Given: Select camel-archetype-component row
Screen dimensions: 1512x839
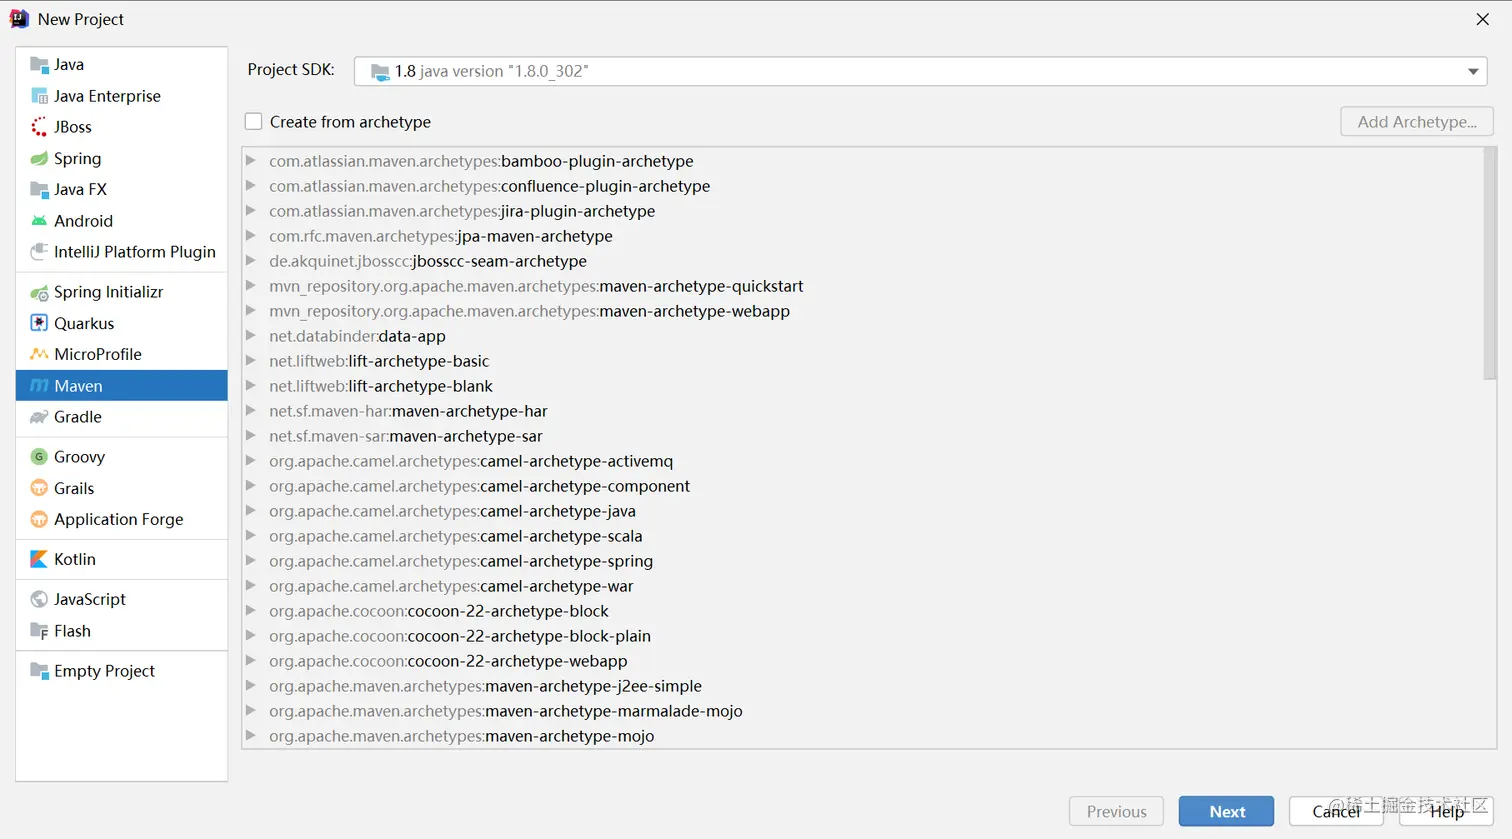Looking at the screenshot, I should pos(863,486).
